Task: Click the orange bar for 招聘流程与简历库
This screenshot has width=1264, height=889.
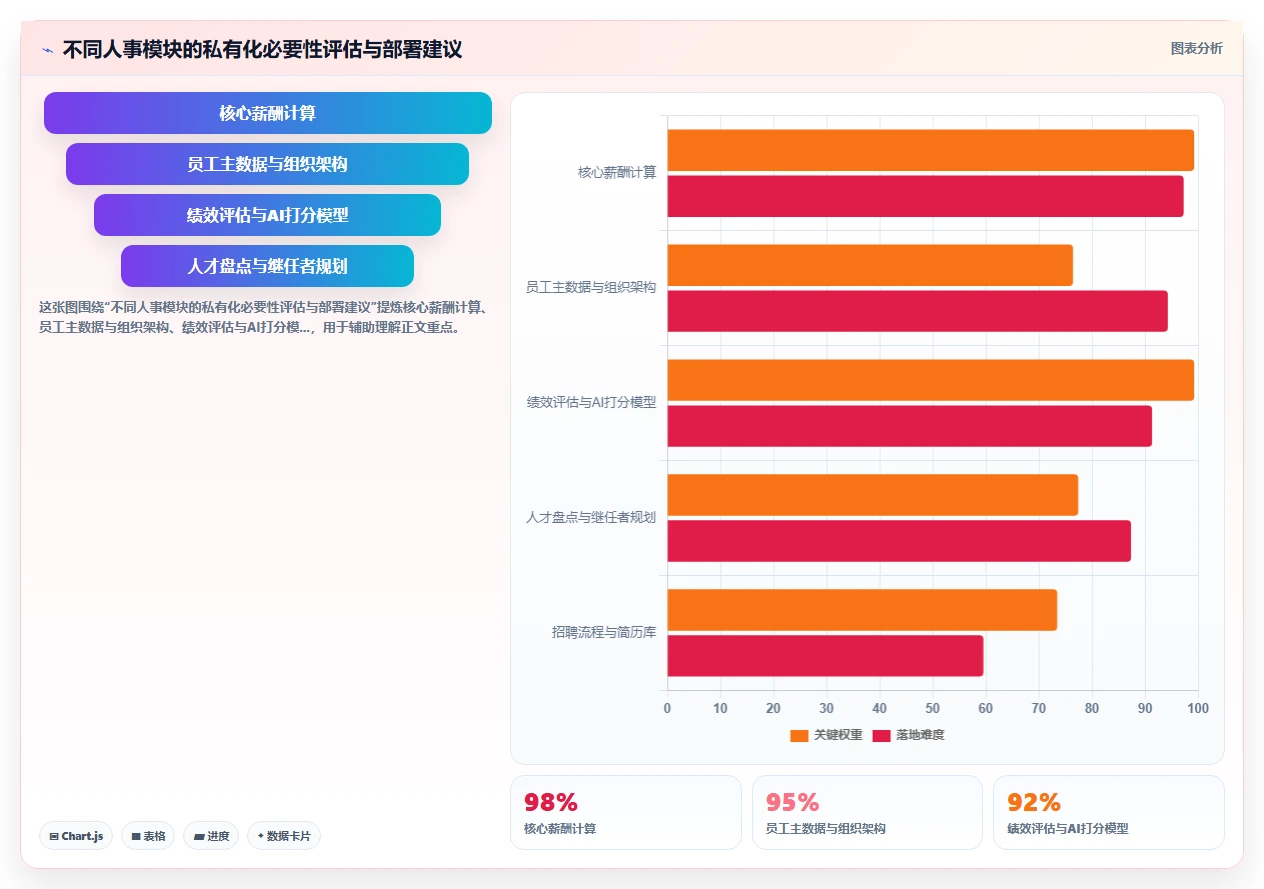Action: click(862, 610)
